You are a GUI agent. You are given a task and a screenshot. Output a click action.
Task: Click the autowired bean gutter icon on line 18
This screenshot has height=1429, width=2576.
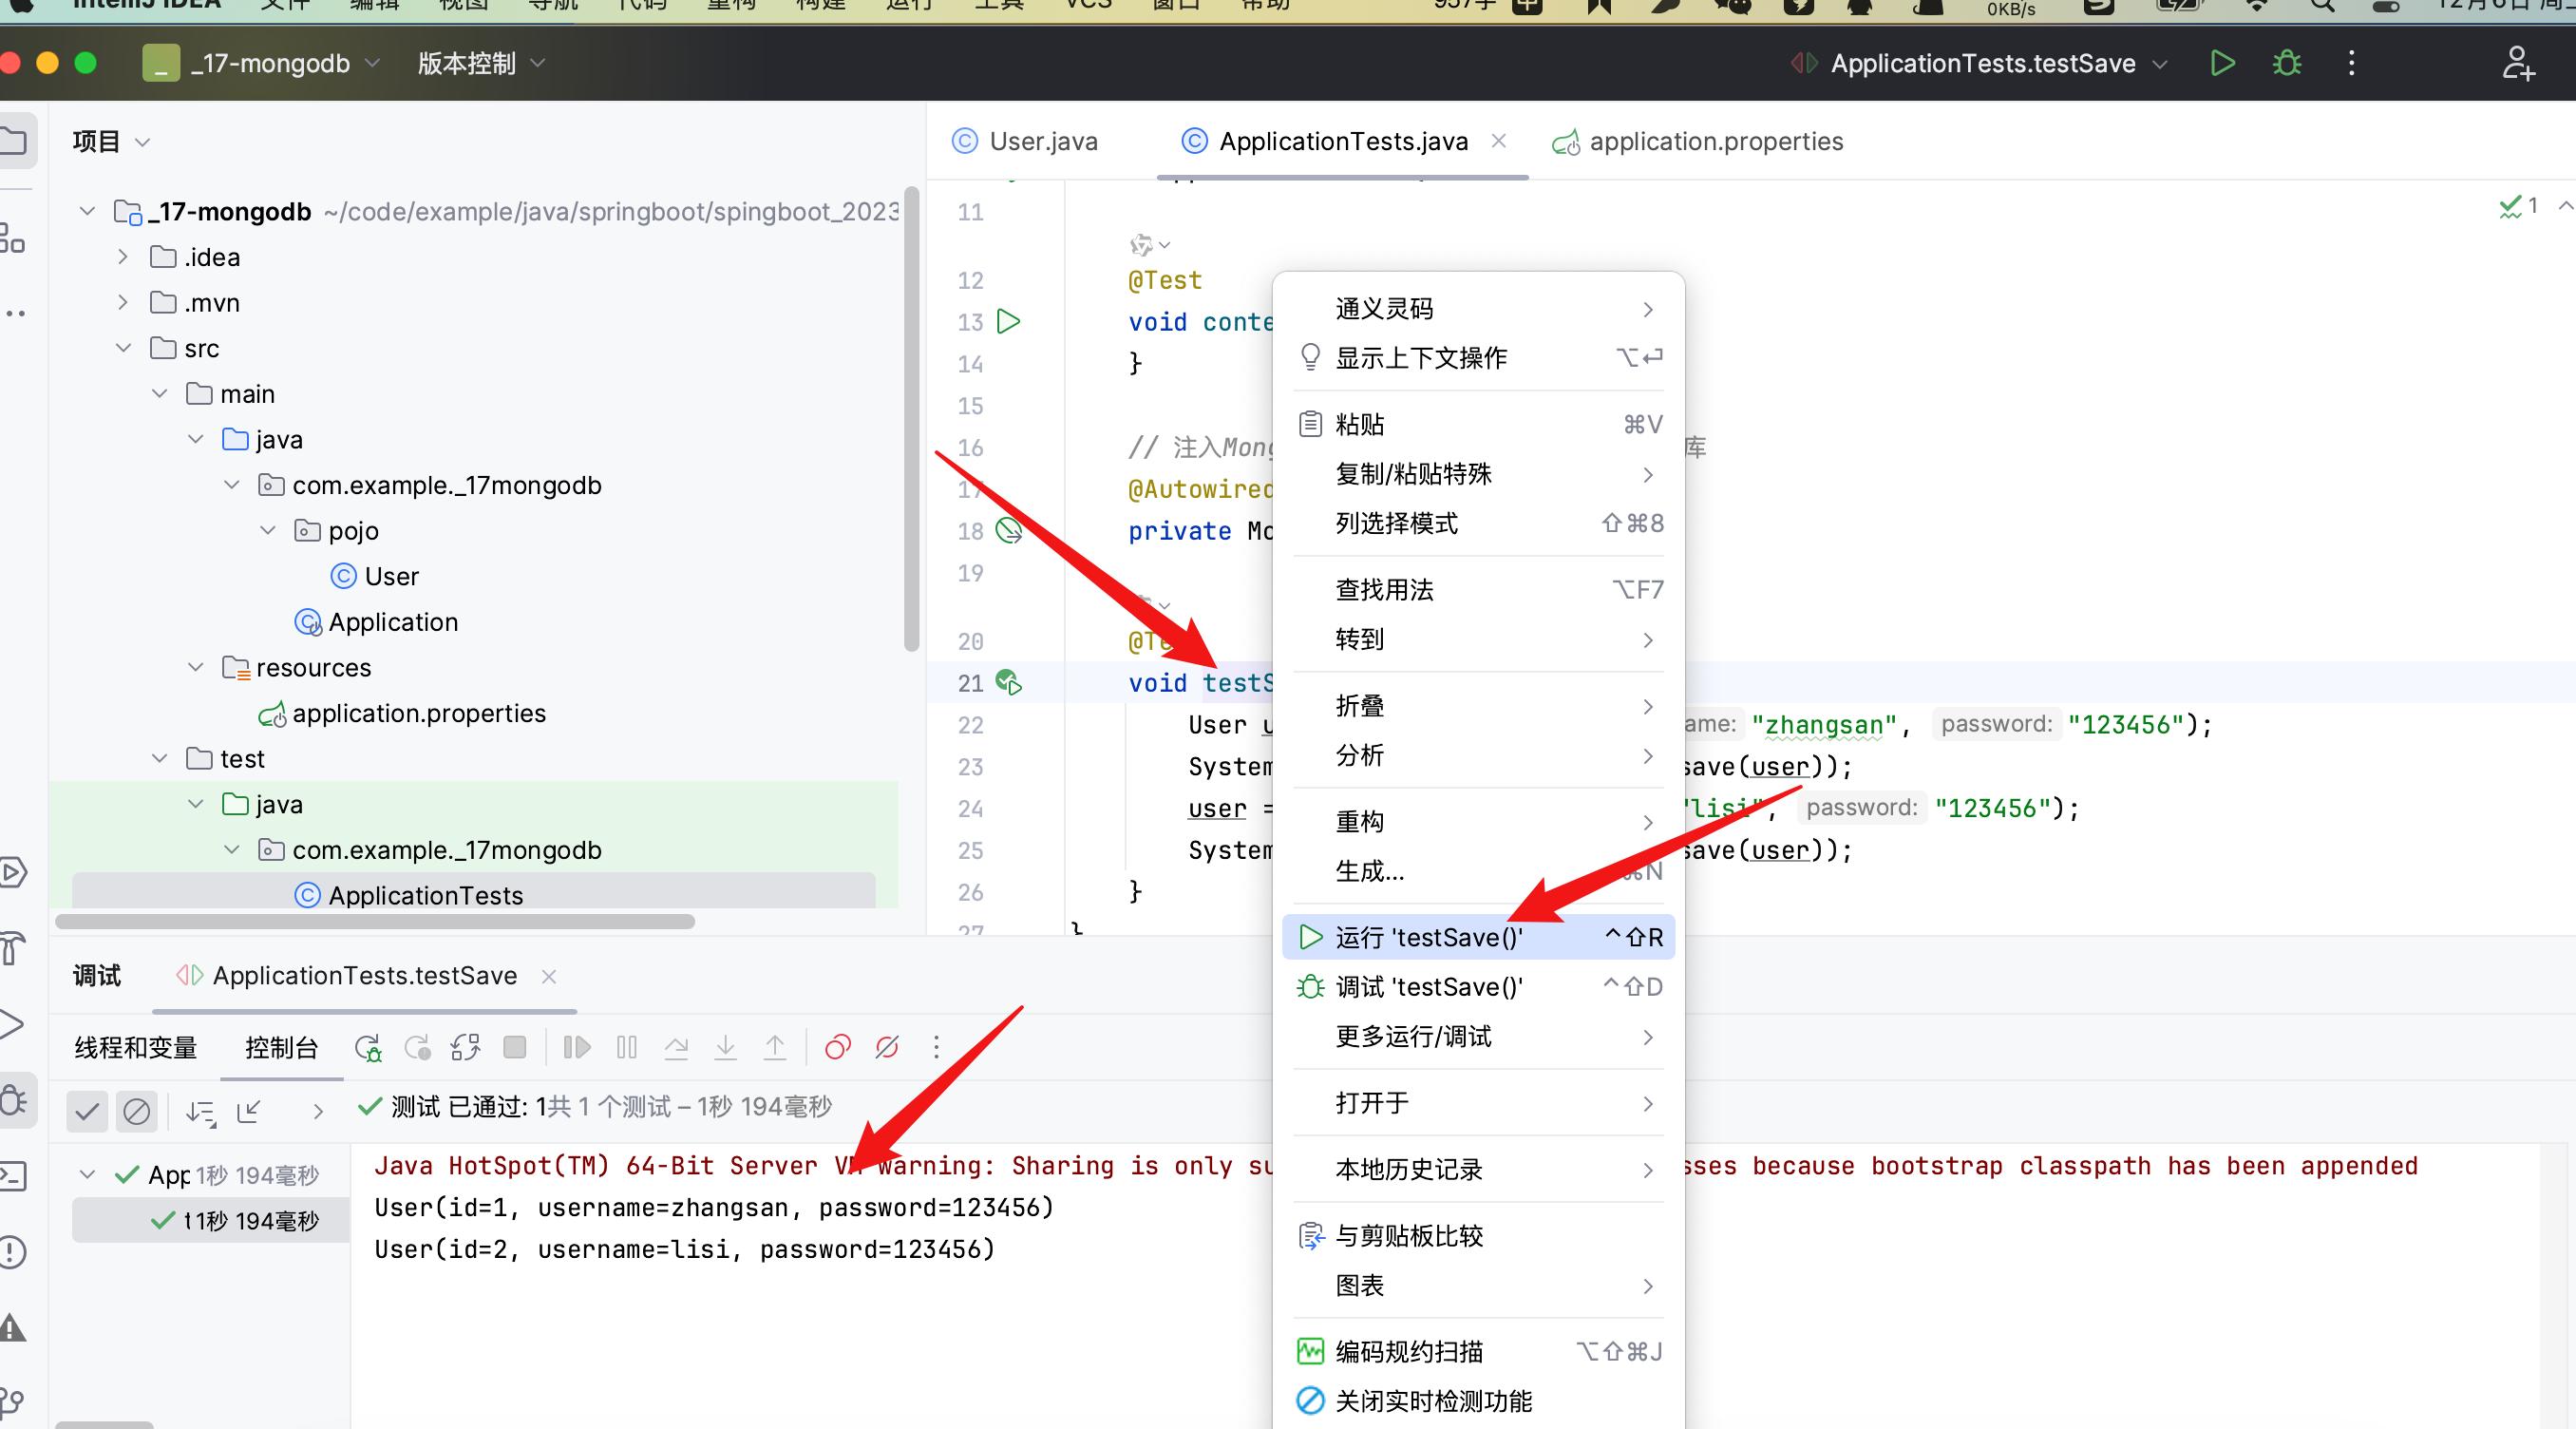[1009, 531]
